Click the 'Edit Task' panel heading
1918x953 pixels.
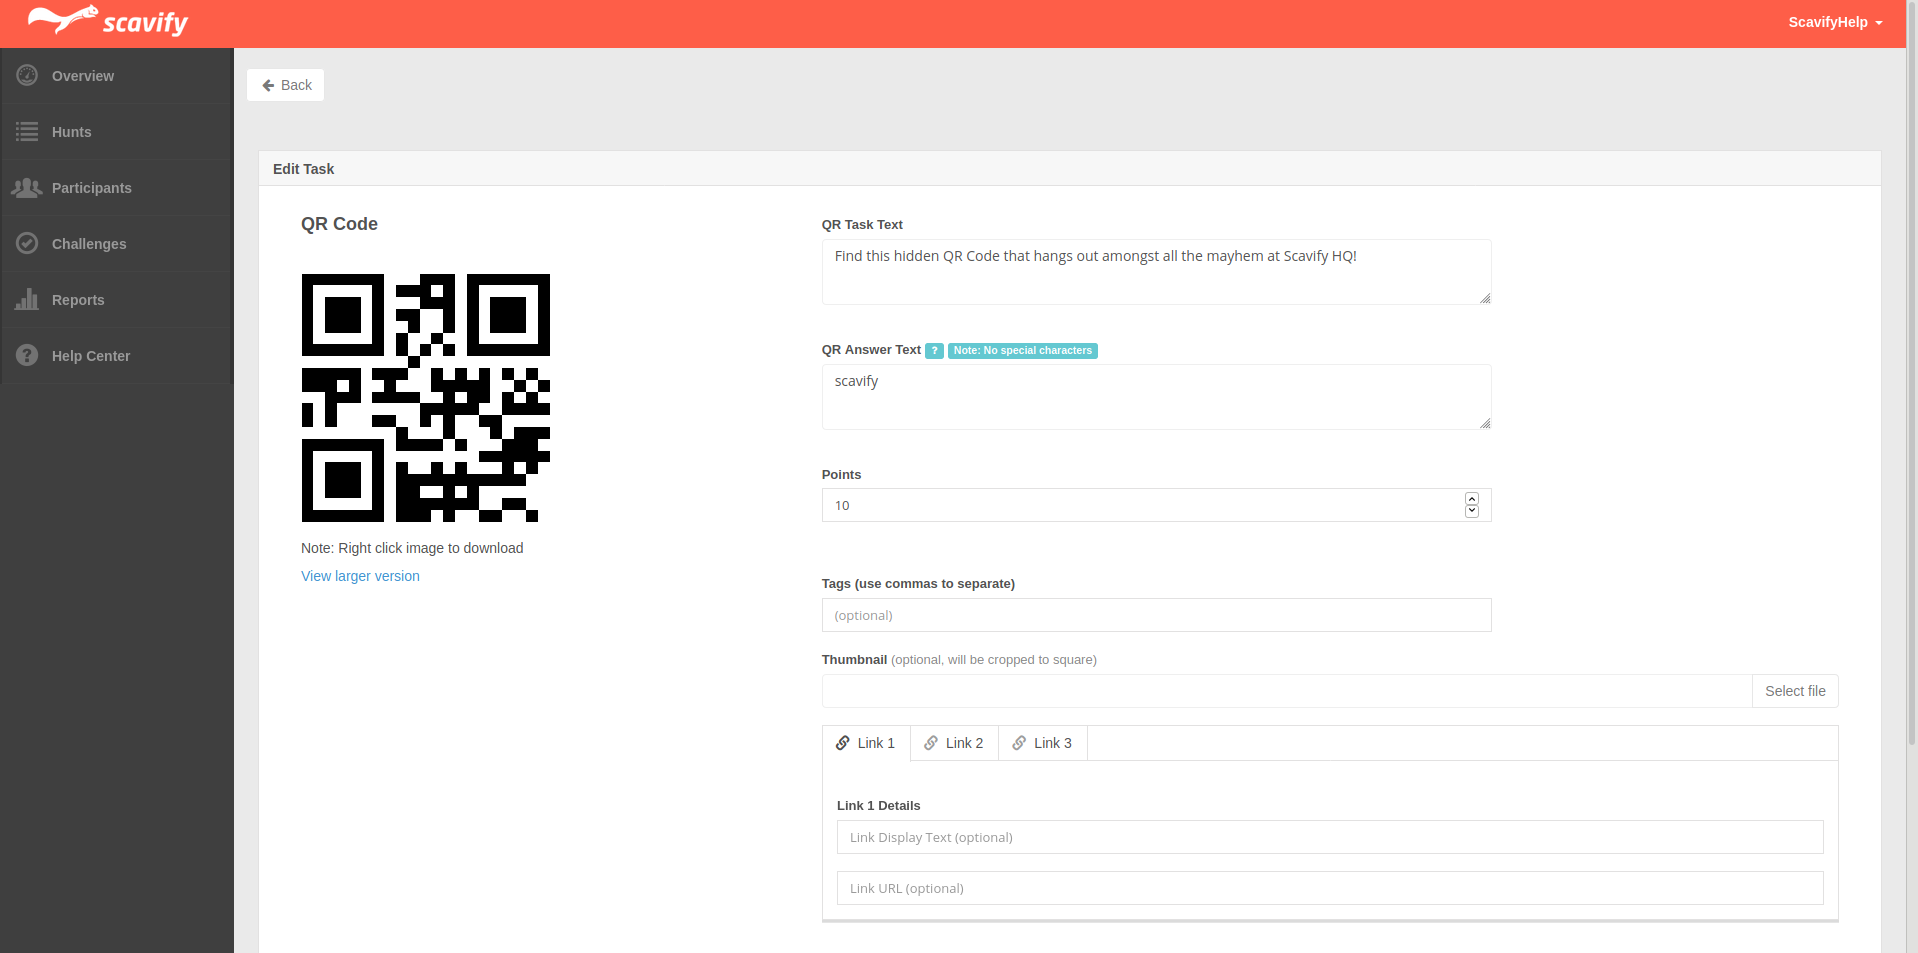[303, 169]
